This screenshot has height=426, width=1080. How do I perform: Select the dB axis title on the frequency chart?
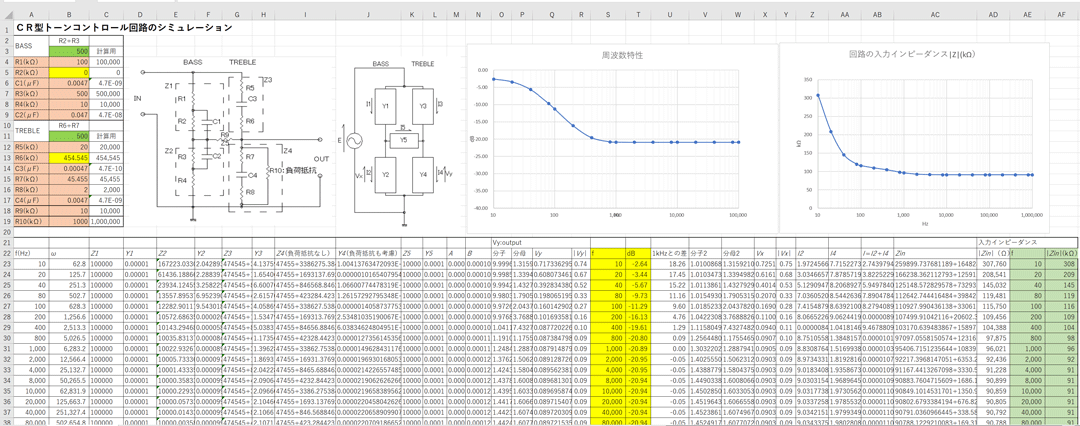click(x=474, y=138)
